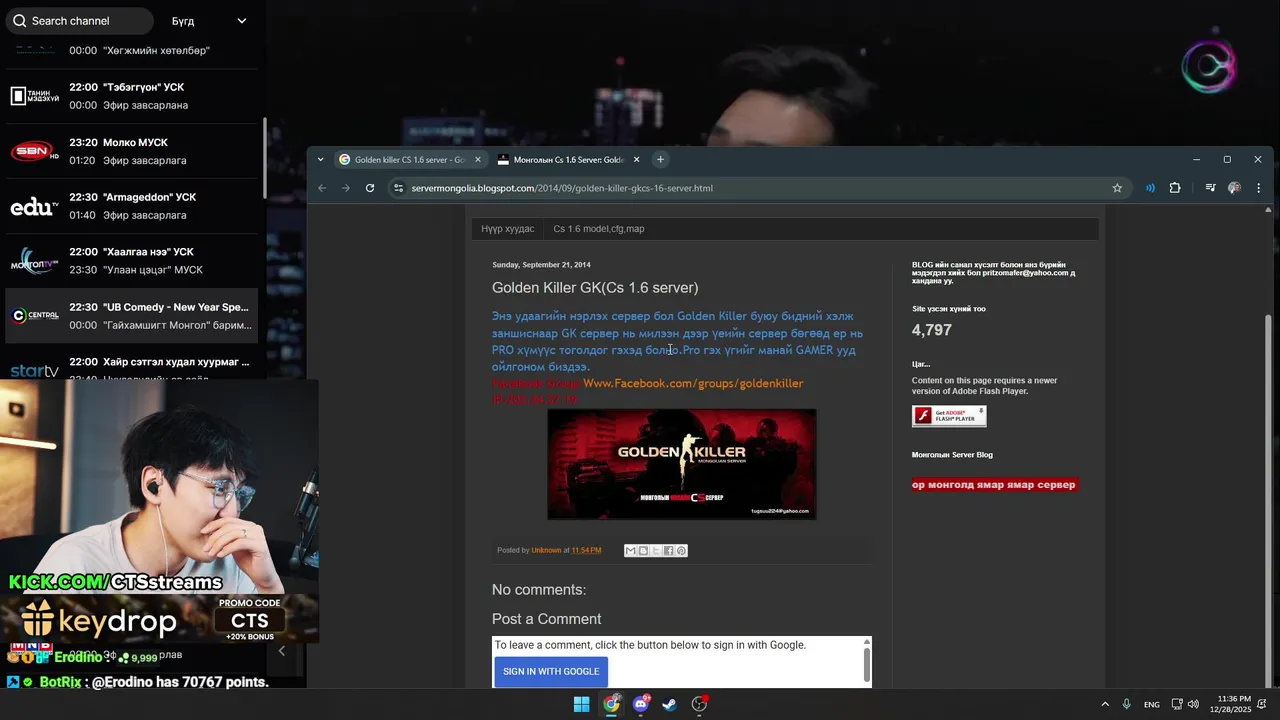Open Нүүр хуудас page tab
Viewport: 1280px width, 720px height.
coord(507,229)
